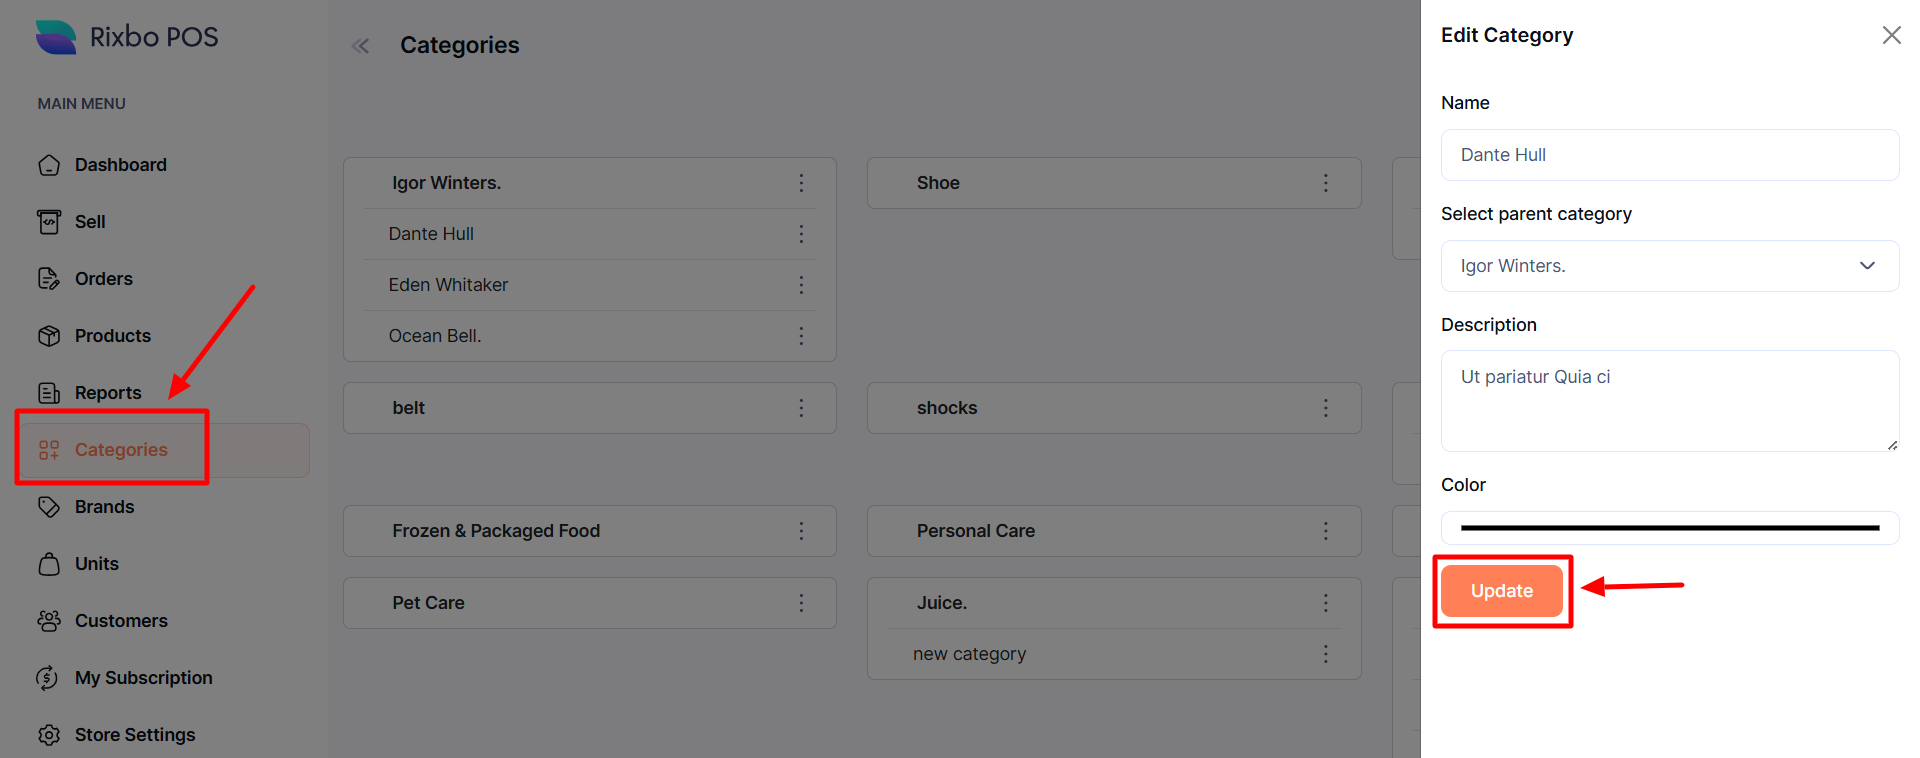
Task: Open three-dot menu for Personal Care
Action: coord(1326,531)
